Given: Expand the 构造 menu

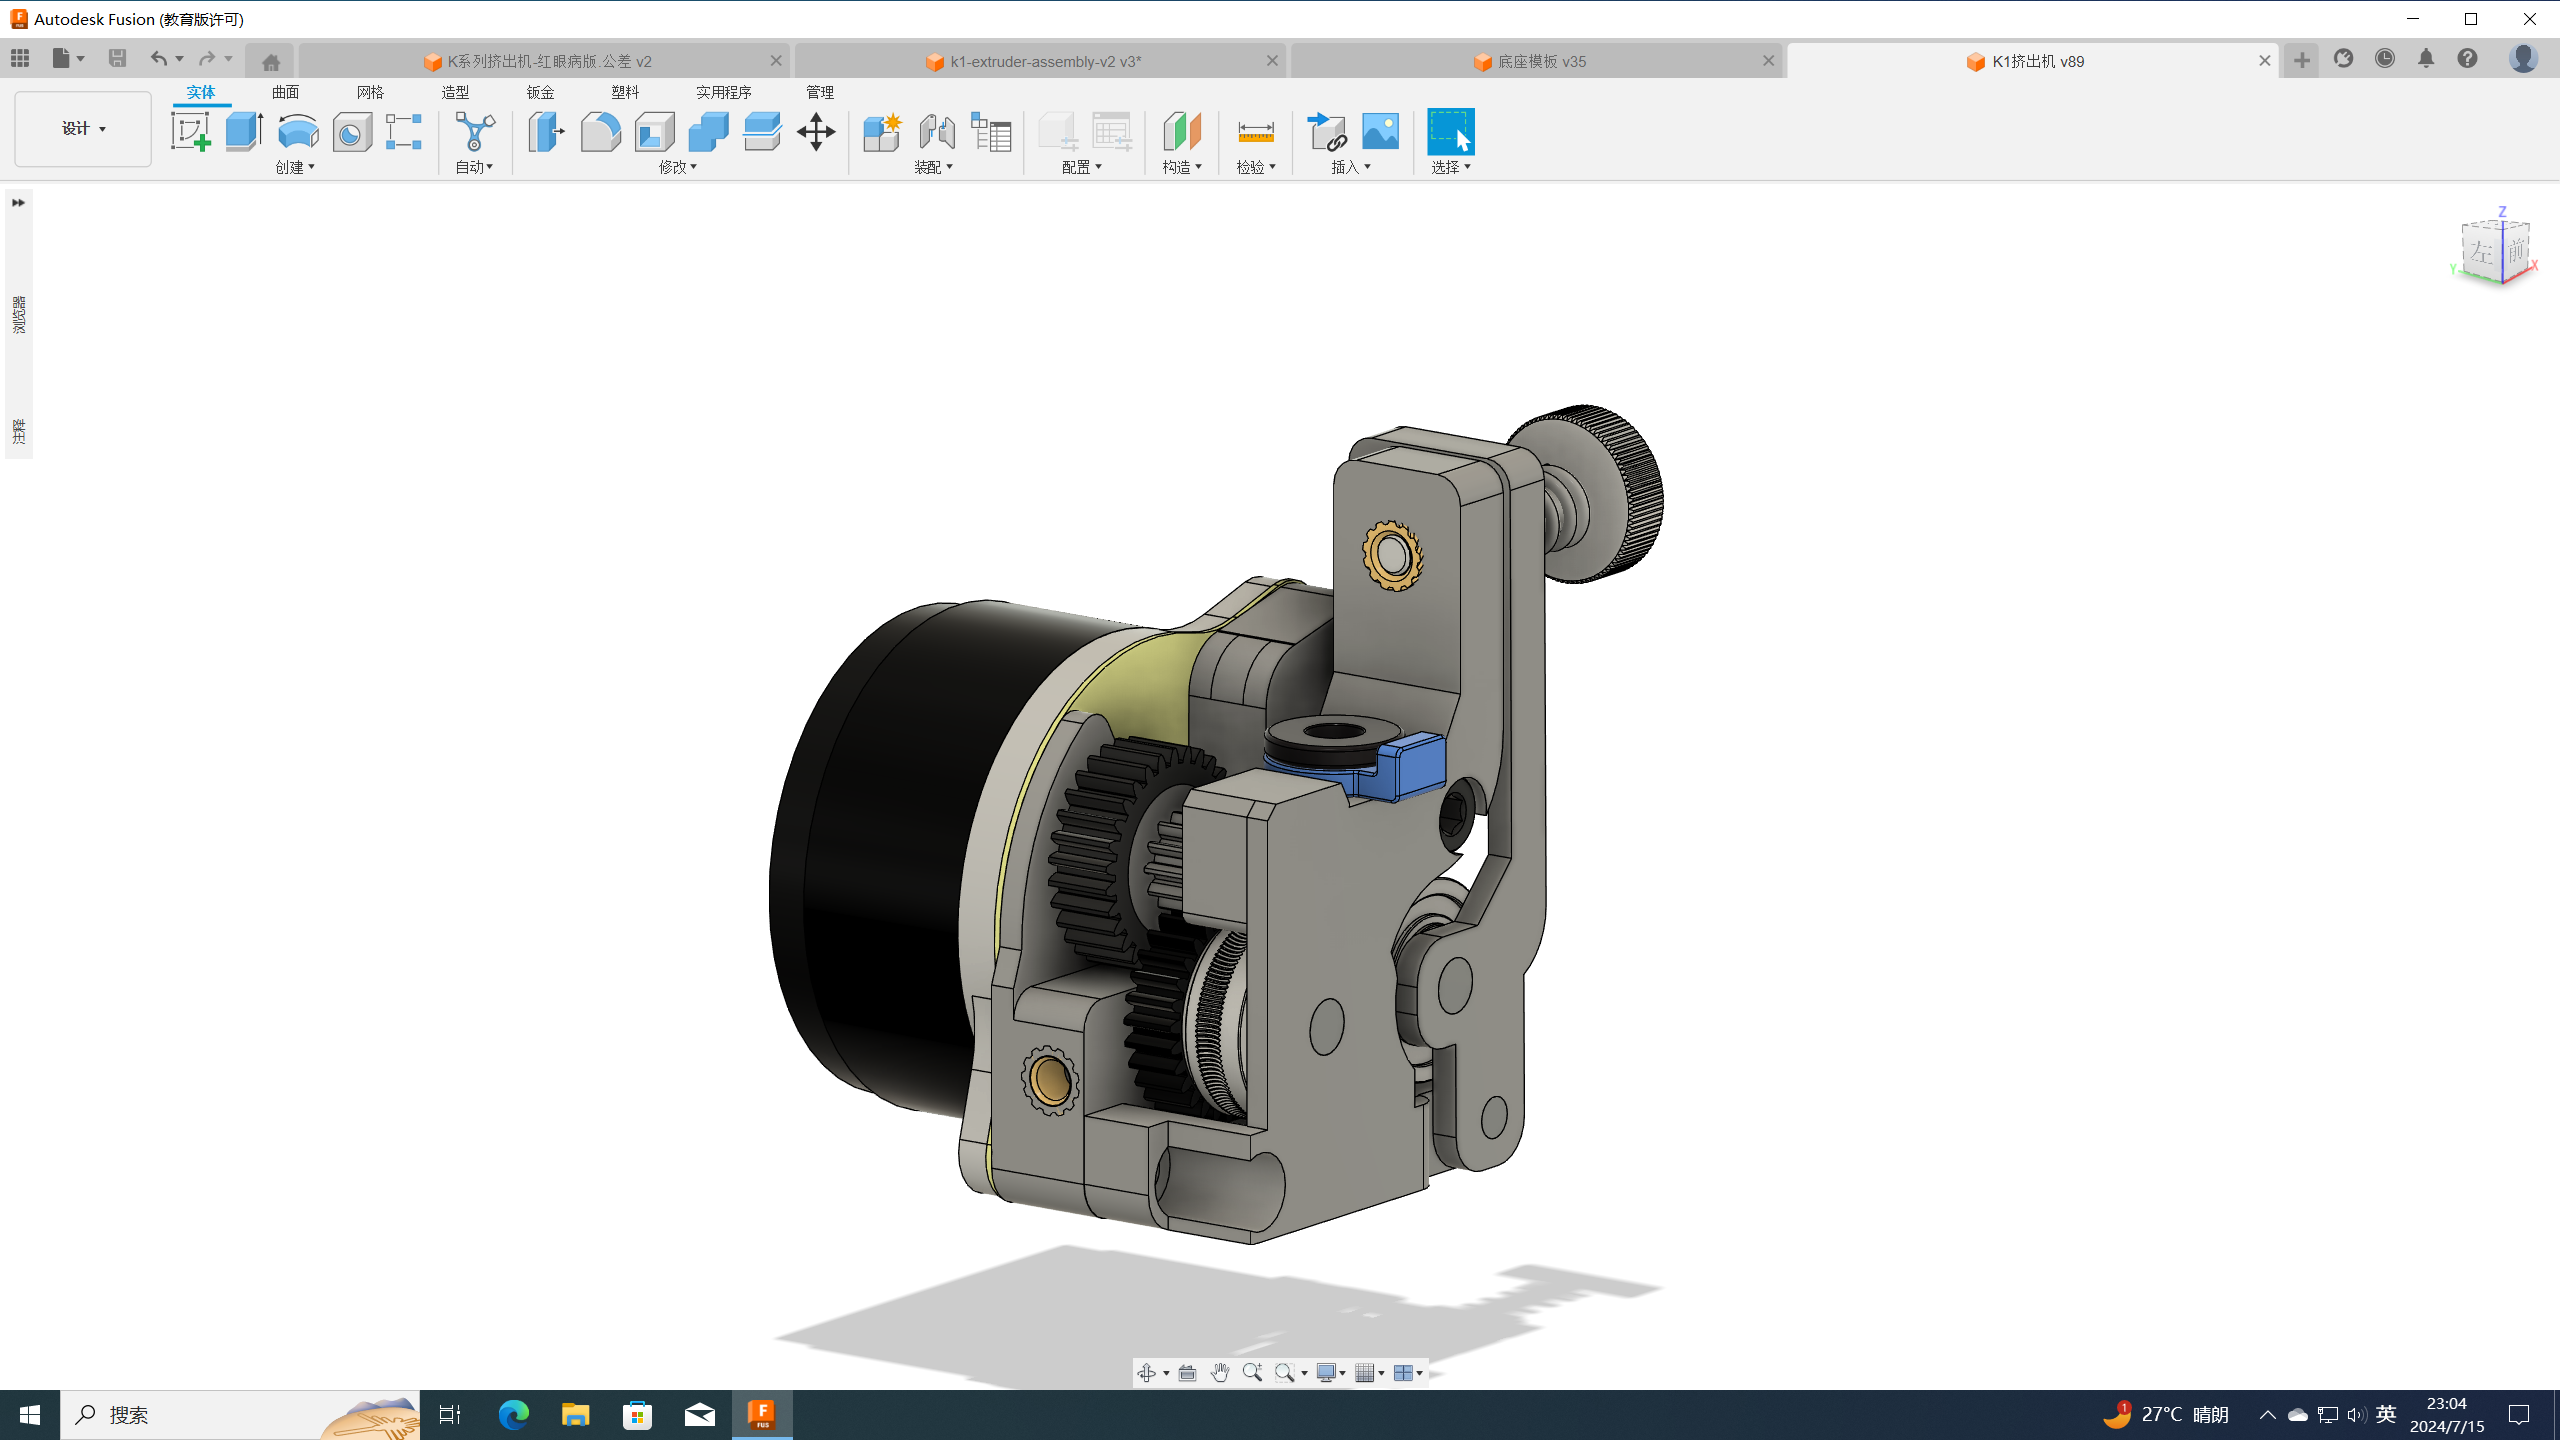Looking at the screenshot, I should coord(1182,167).
